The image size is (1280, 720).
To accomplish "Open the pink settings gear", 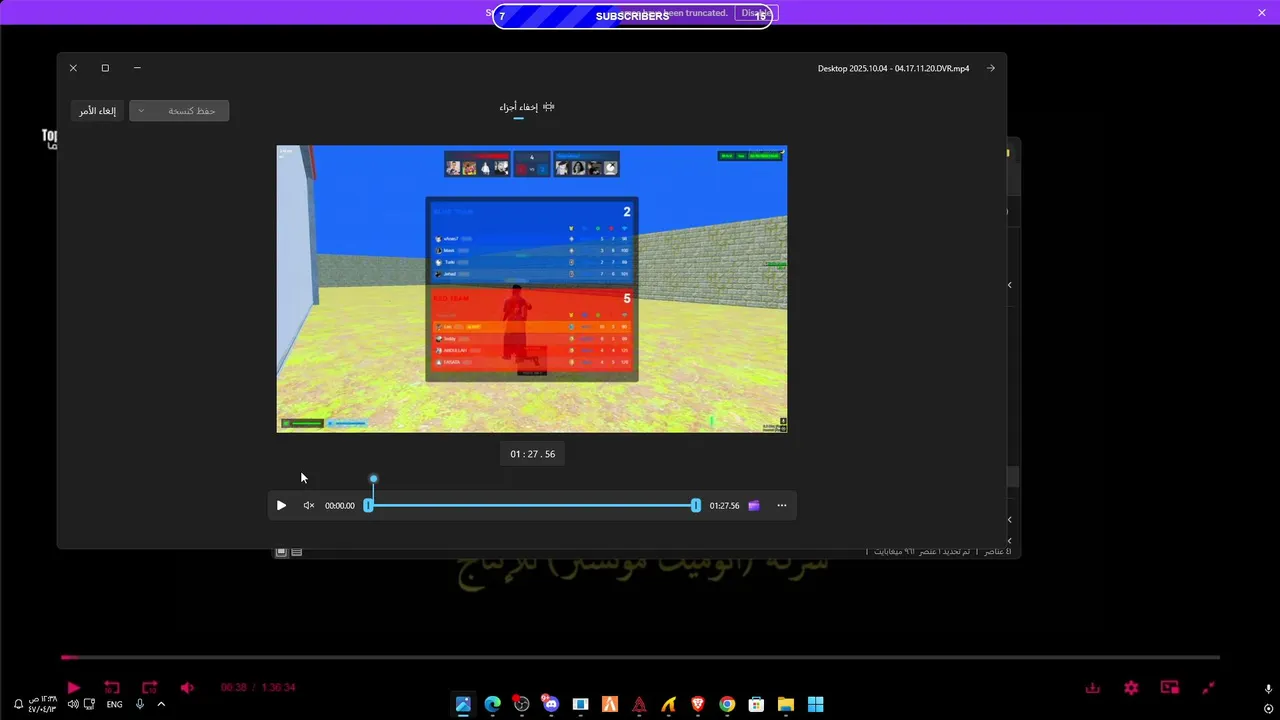I will pyautogui.click(x=1131, y=688).
